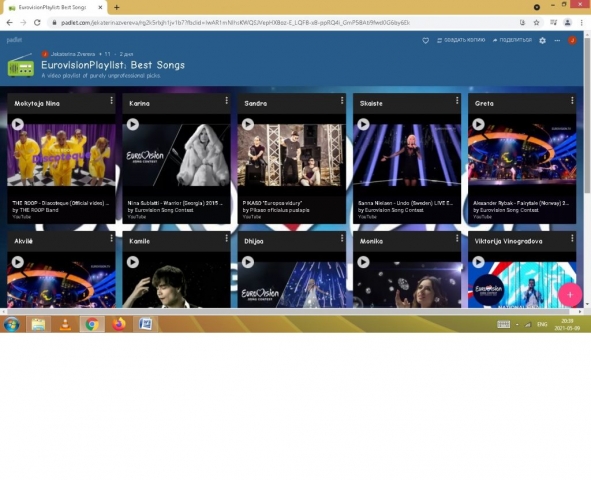Open padlet settings gear icon
Image resolution: width=591 pixels, height=480 pixels.
tap(542, 40)
